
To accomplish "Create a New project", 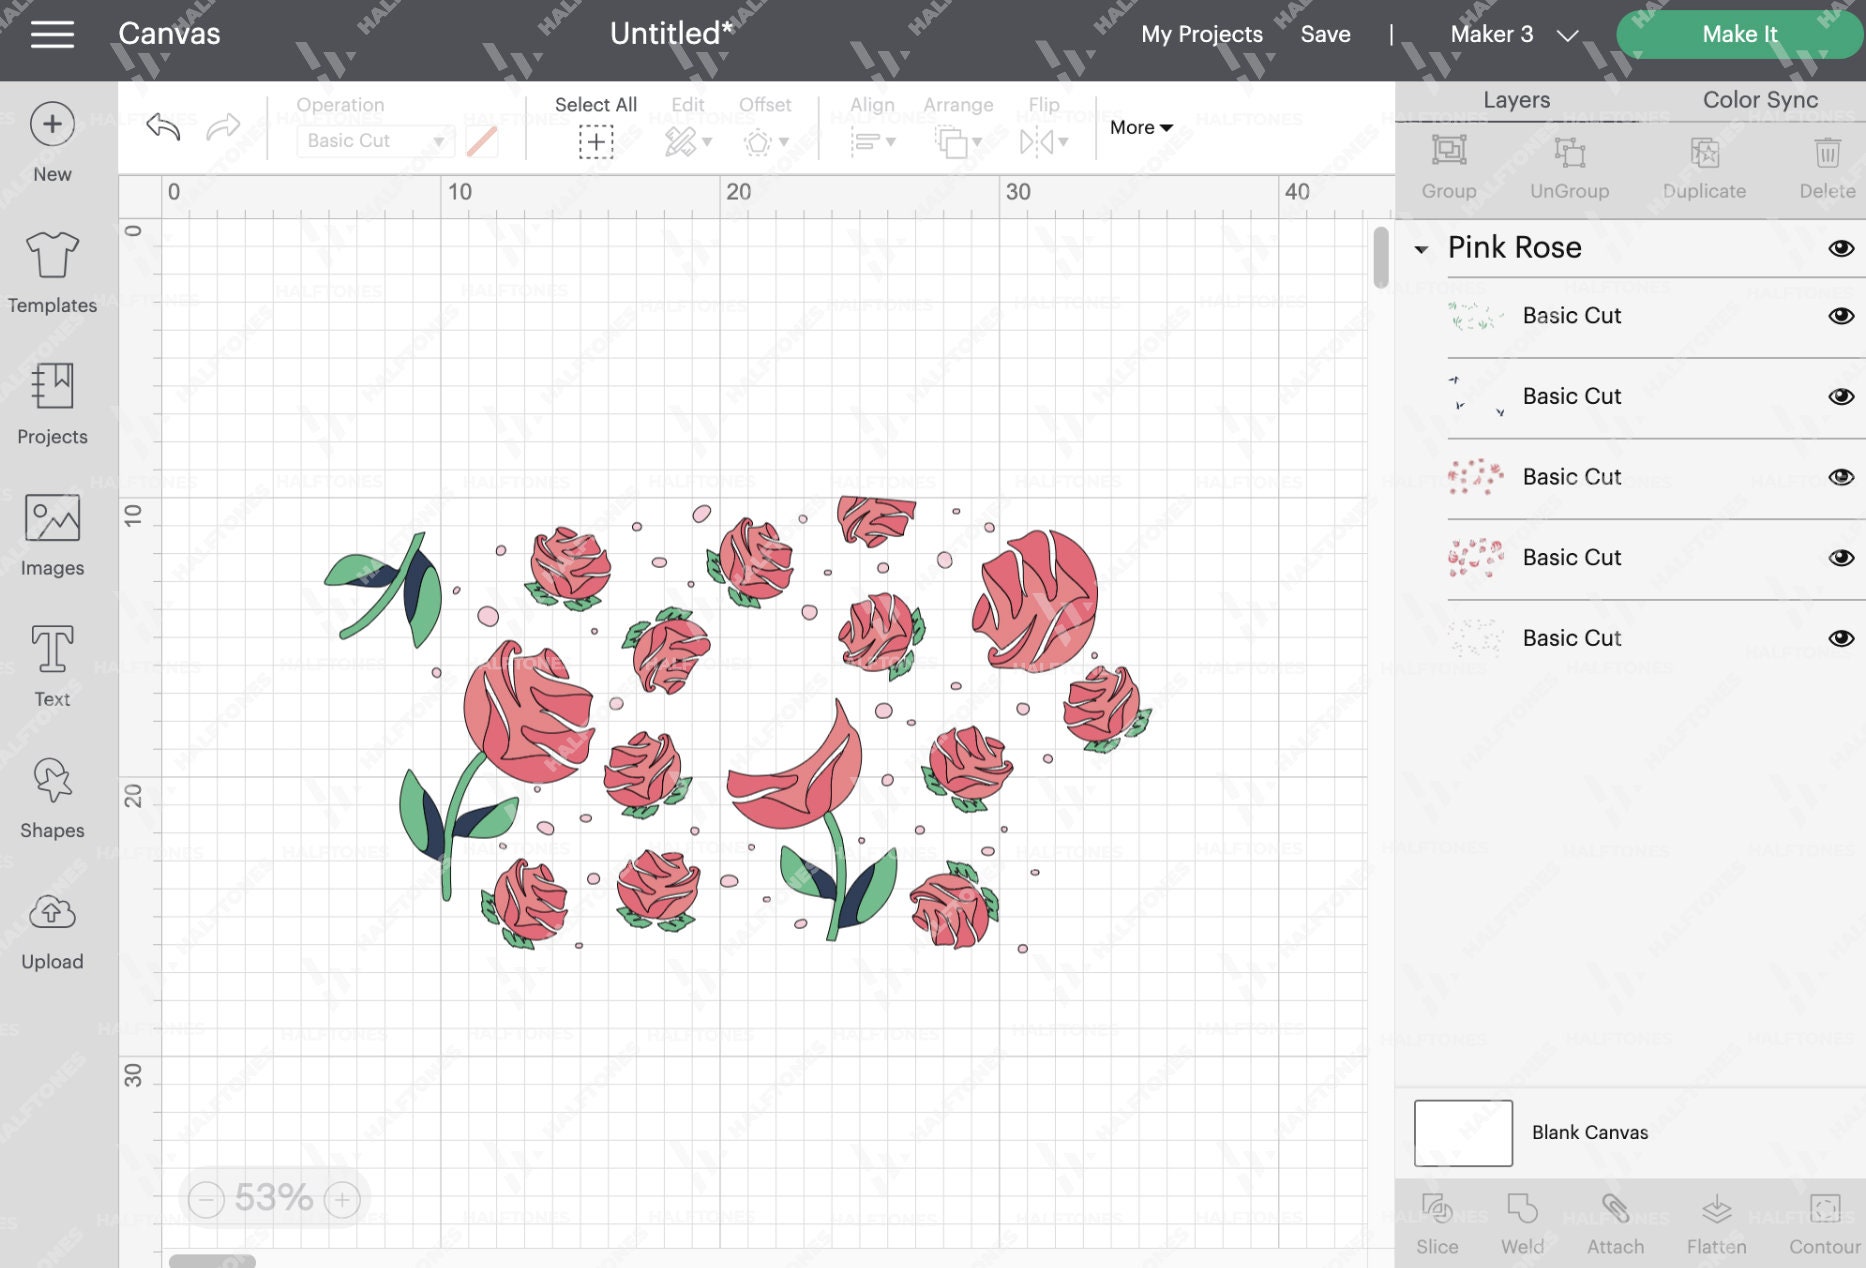I will point(52,143).
